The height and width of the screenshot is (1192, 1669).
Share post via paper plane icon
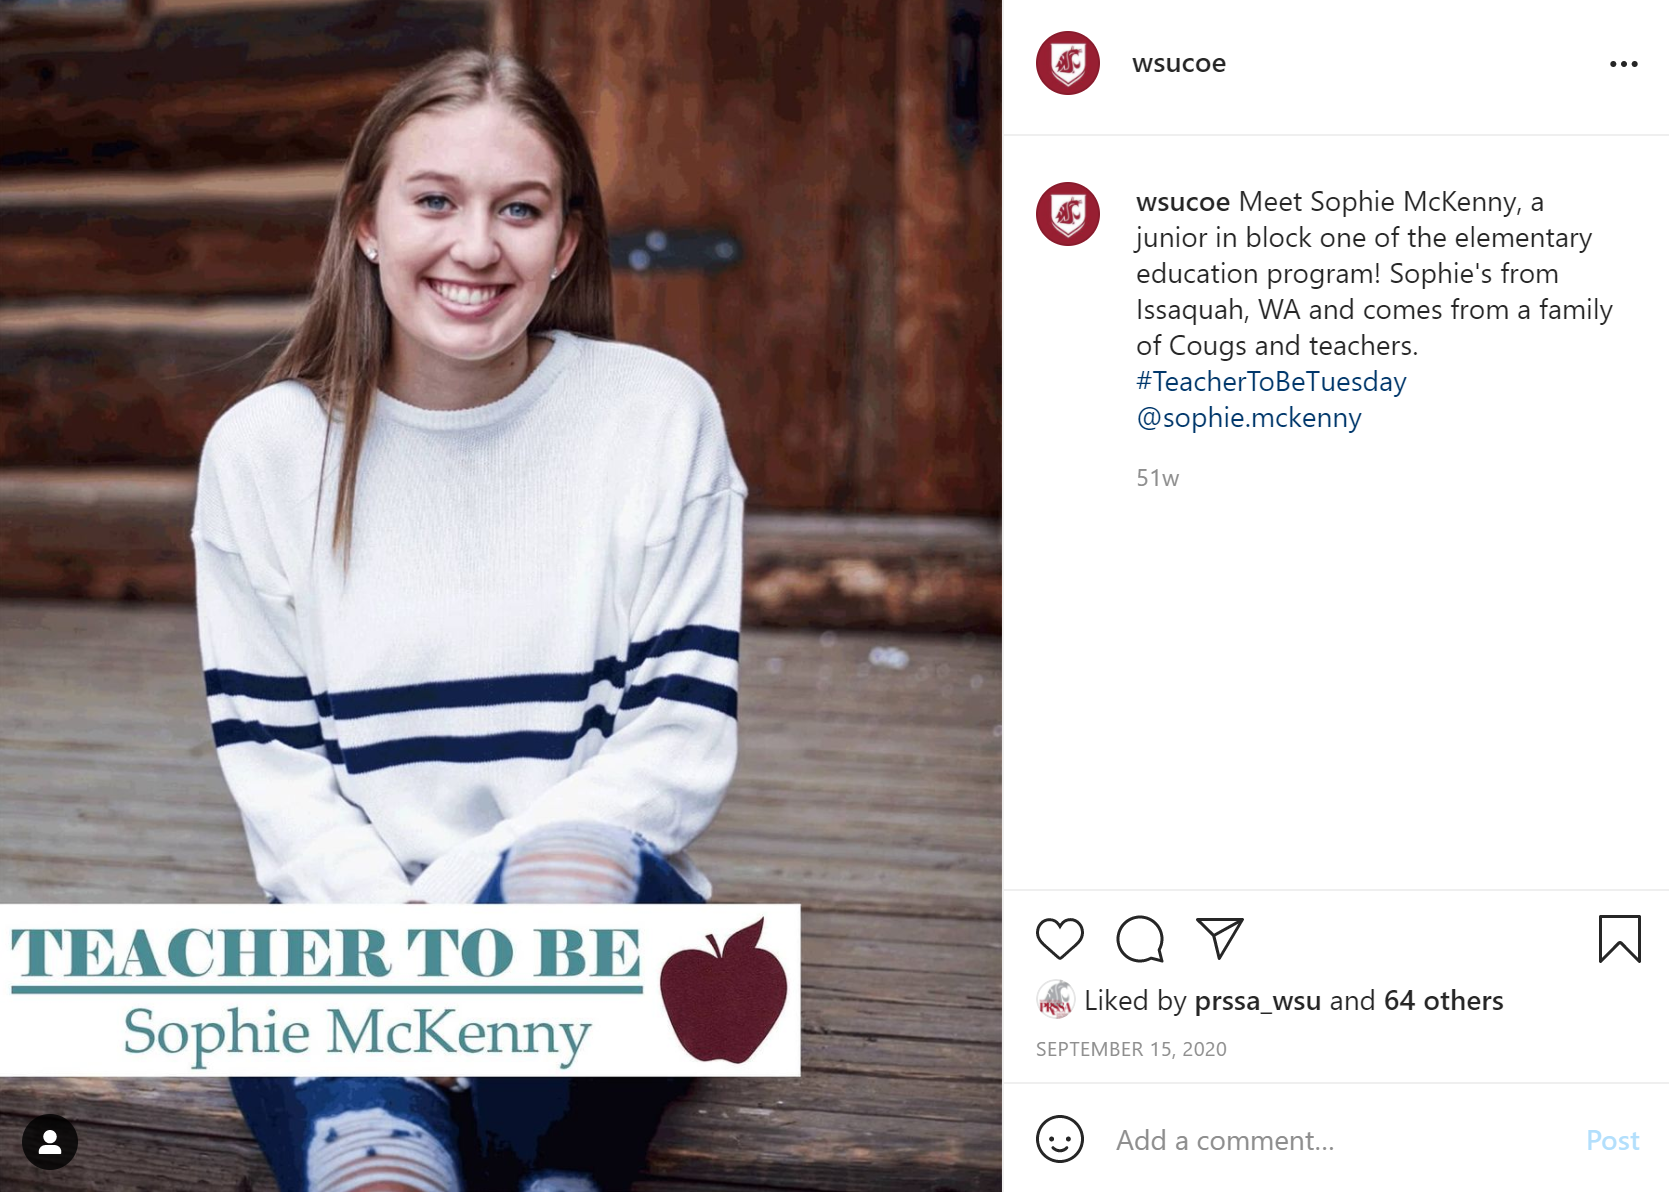click(1220, 938)
